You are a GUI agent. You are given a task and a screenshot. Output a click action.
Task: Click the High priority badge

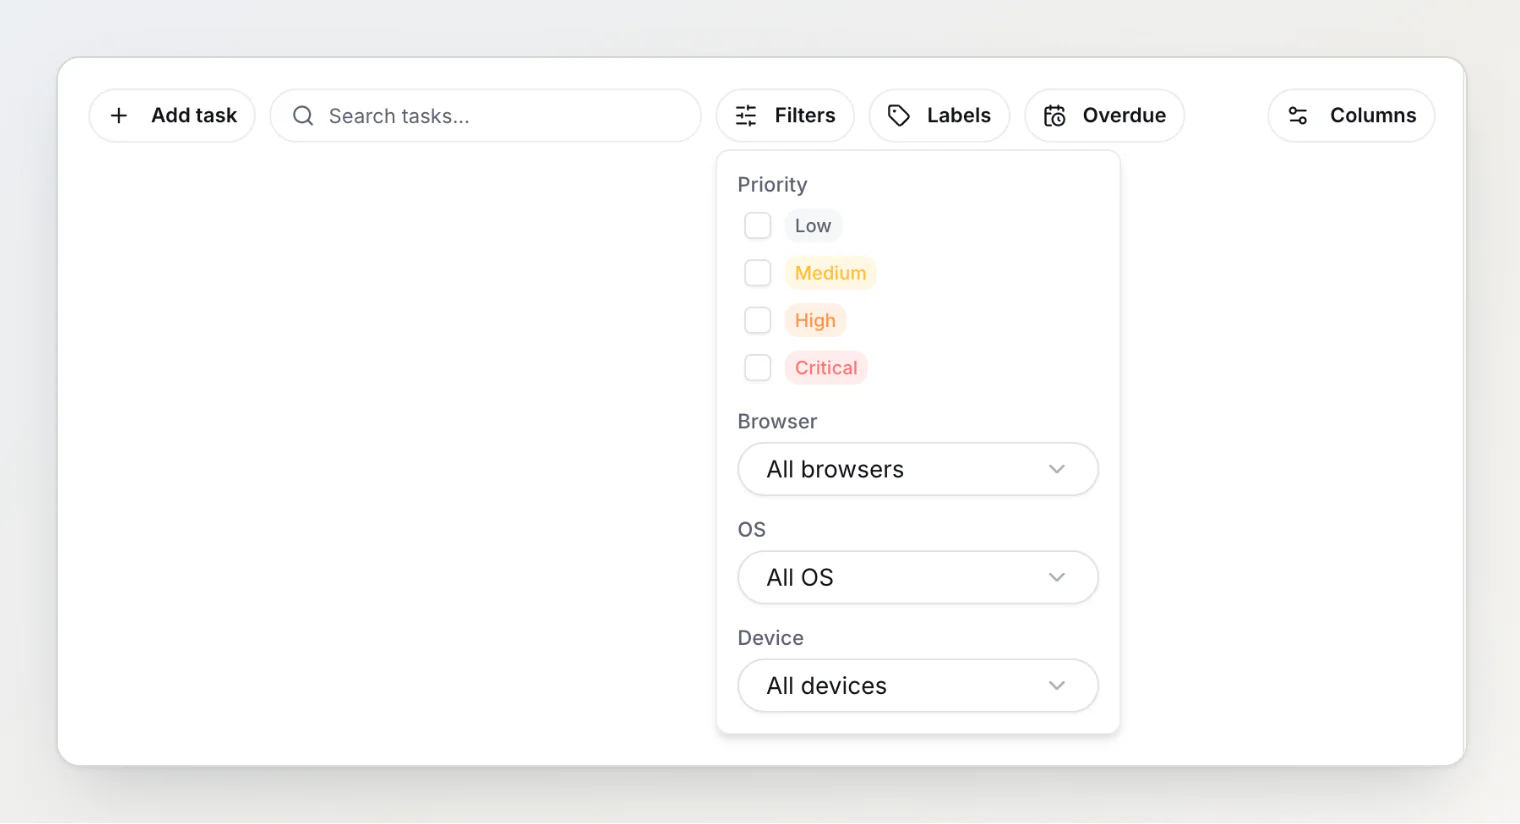[815, 320]
